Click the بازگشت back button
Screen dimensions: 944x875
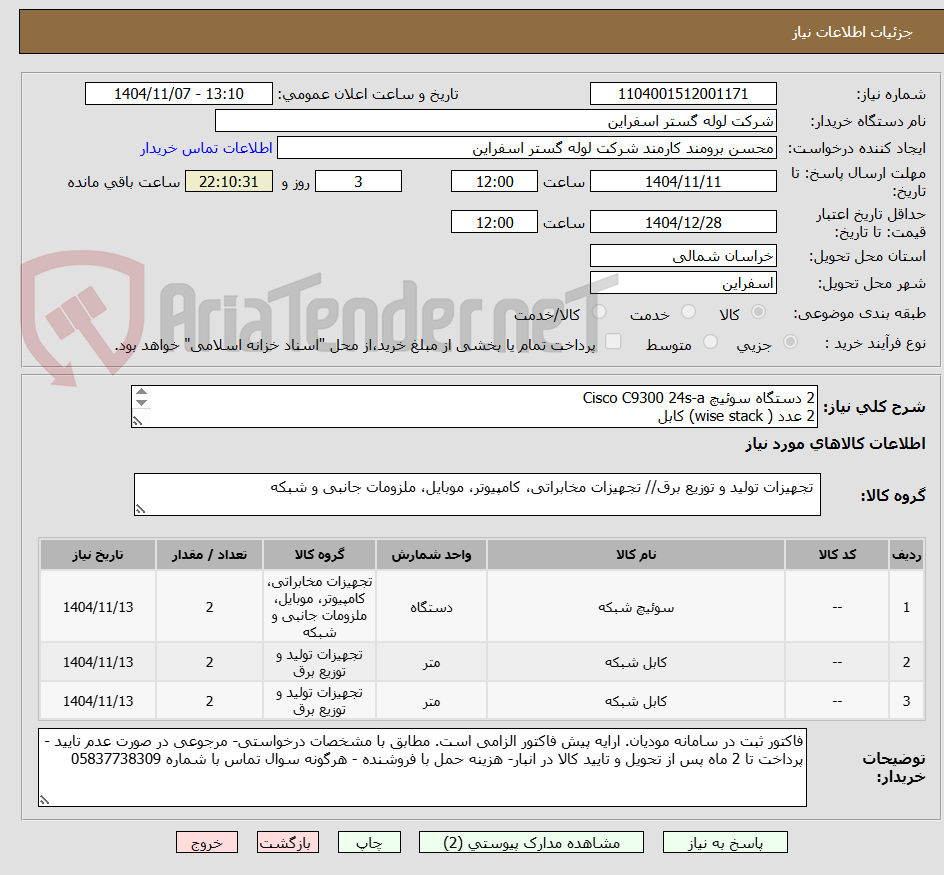[x=288, y=842]
